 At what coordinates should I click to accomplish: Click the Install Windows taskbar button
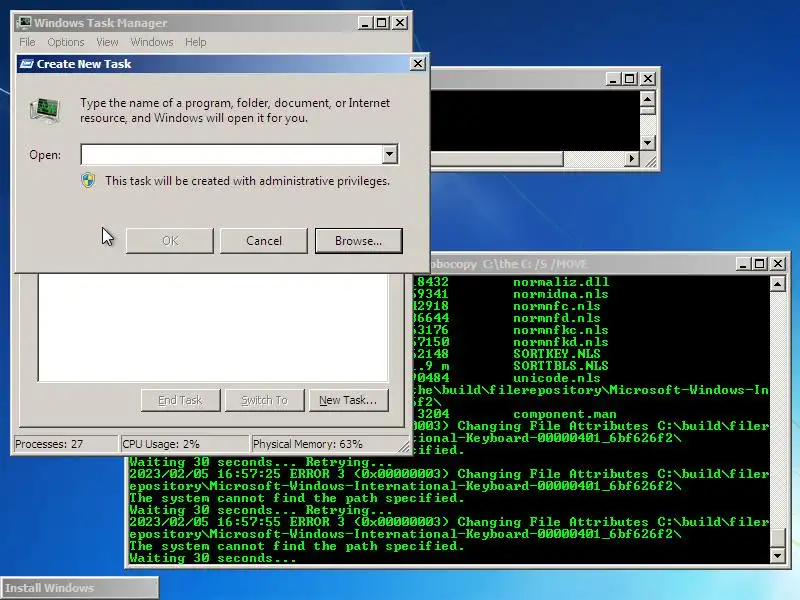pos(80,588)
